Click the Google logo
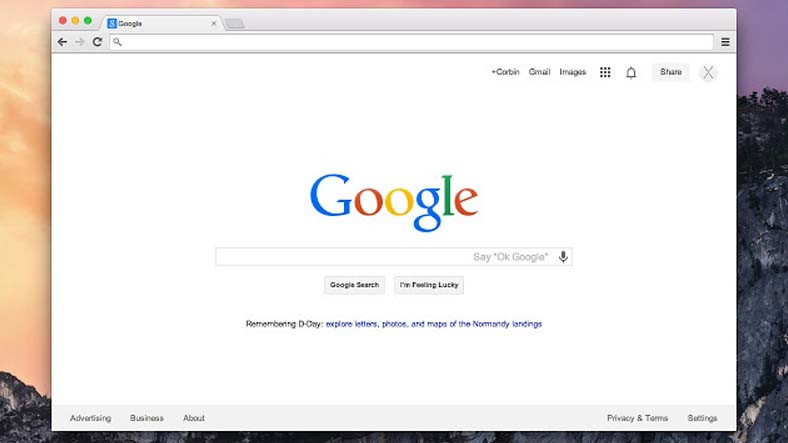Screen dimensions: 788x443 point(394,202)
